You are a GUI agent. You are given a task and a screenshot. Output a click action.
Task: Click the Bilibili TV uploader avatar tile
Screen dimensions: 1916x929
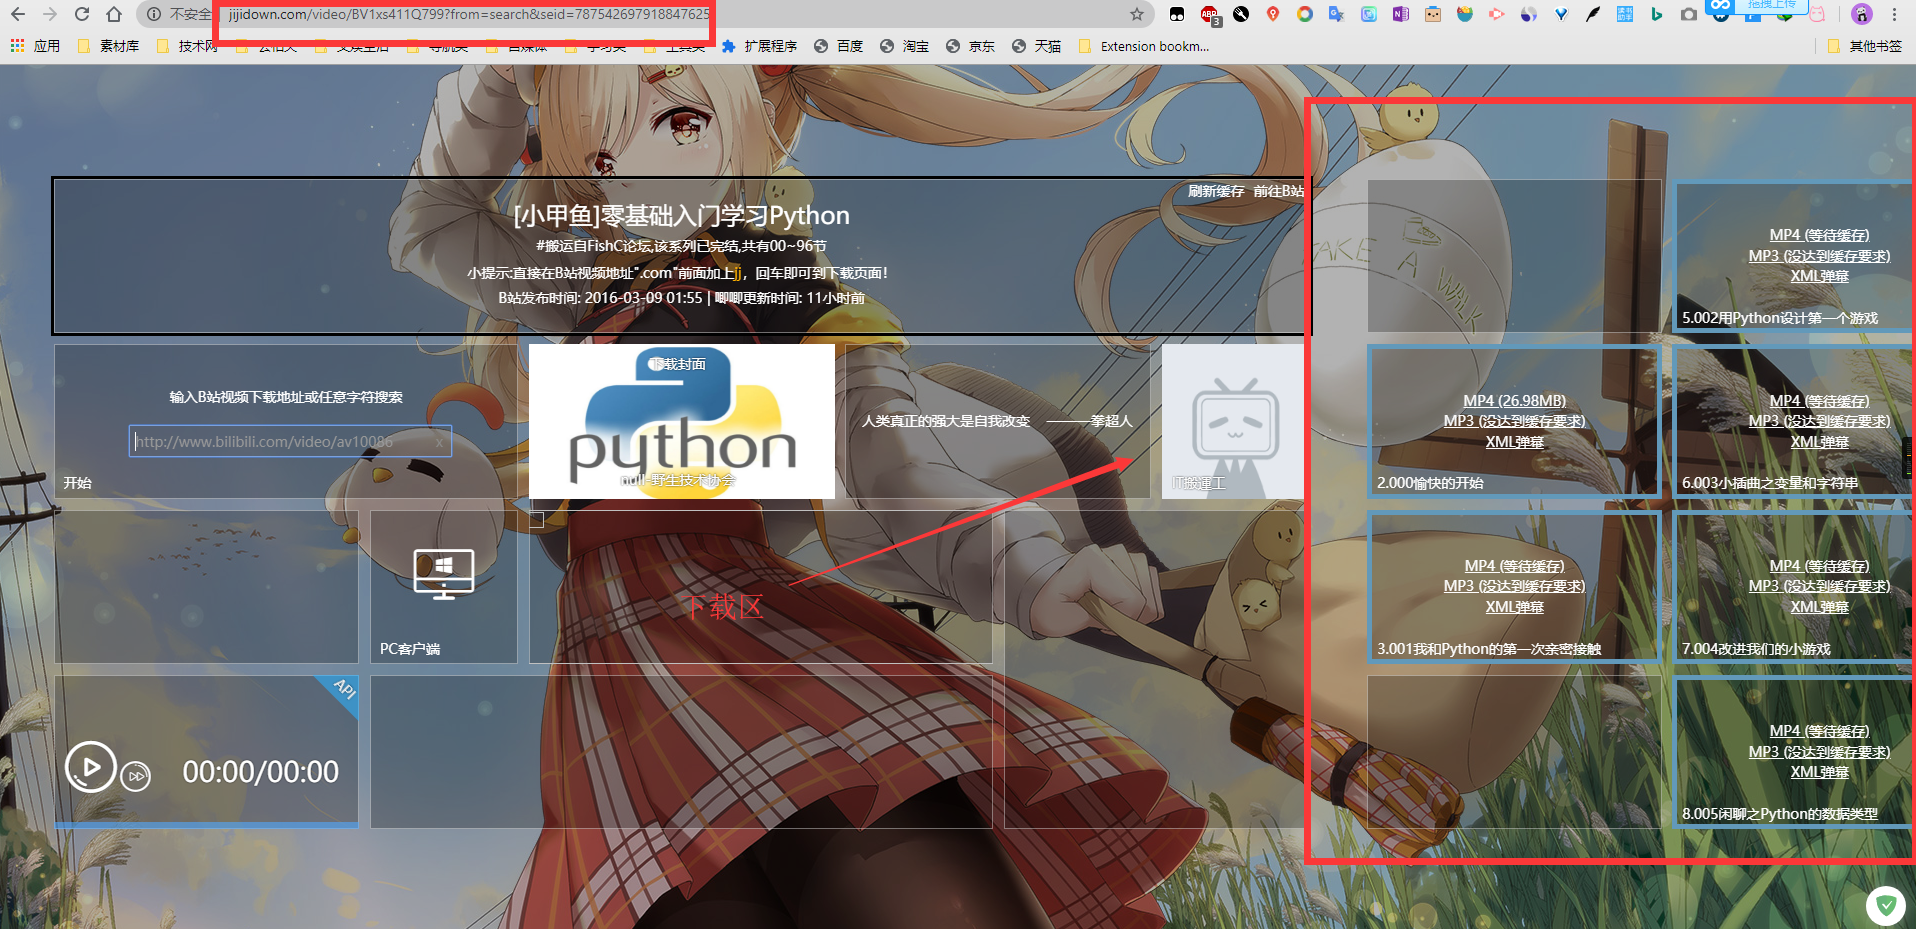pyautogui.click(x=1233, y=421)
